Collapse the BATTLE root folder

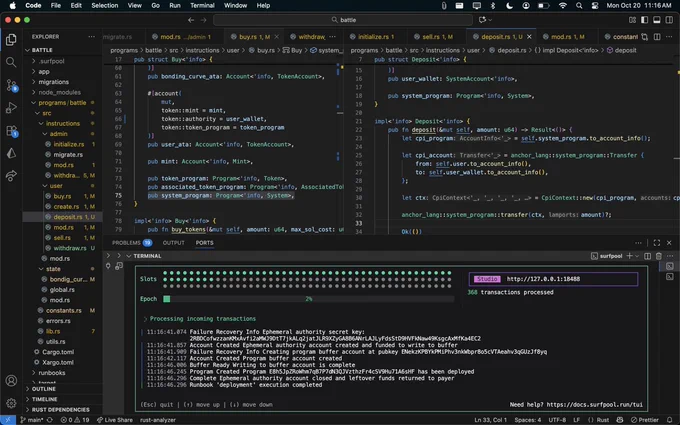click(x=42, y=50)
